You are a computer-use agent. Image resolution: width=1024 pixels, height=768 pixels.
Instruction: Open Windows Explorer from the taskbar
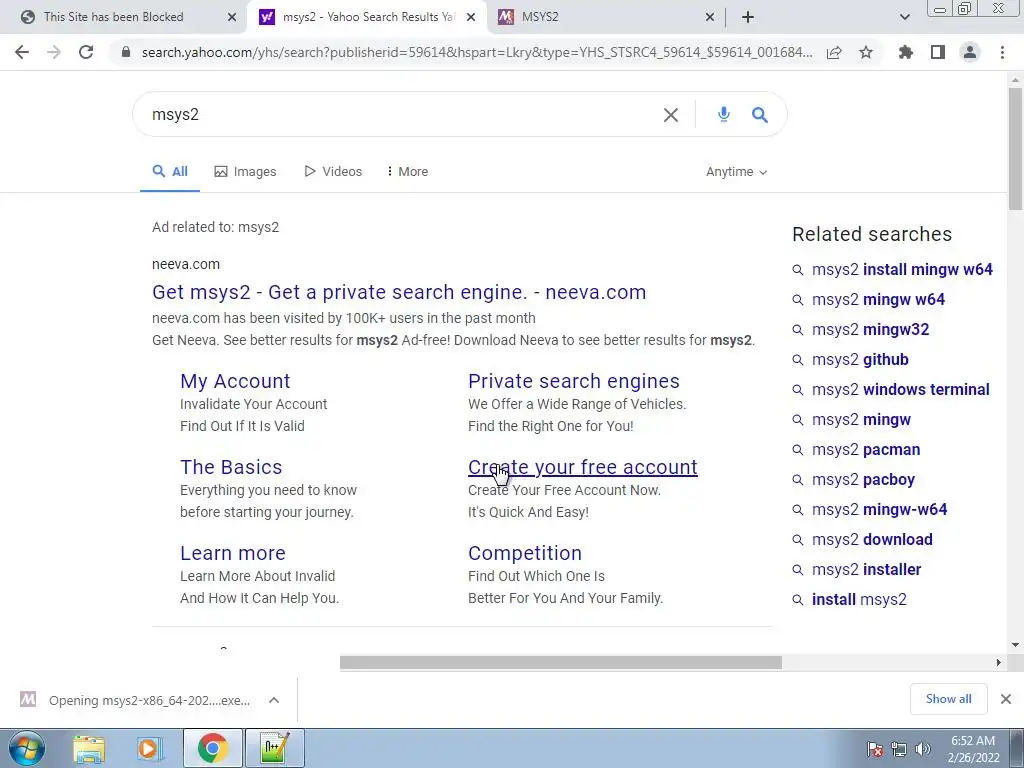pyautogui.click(x=89, y=749)
